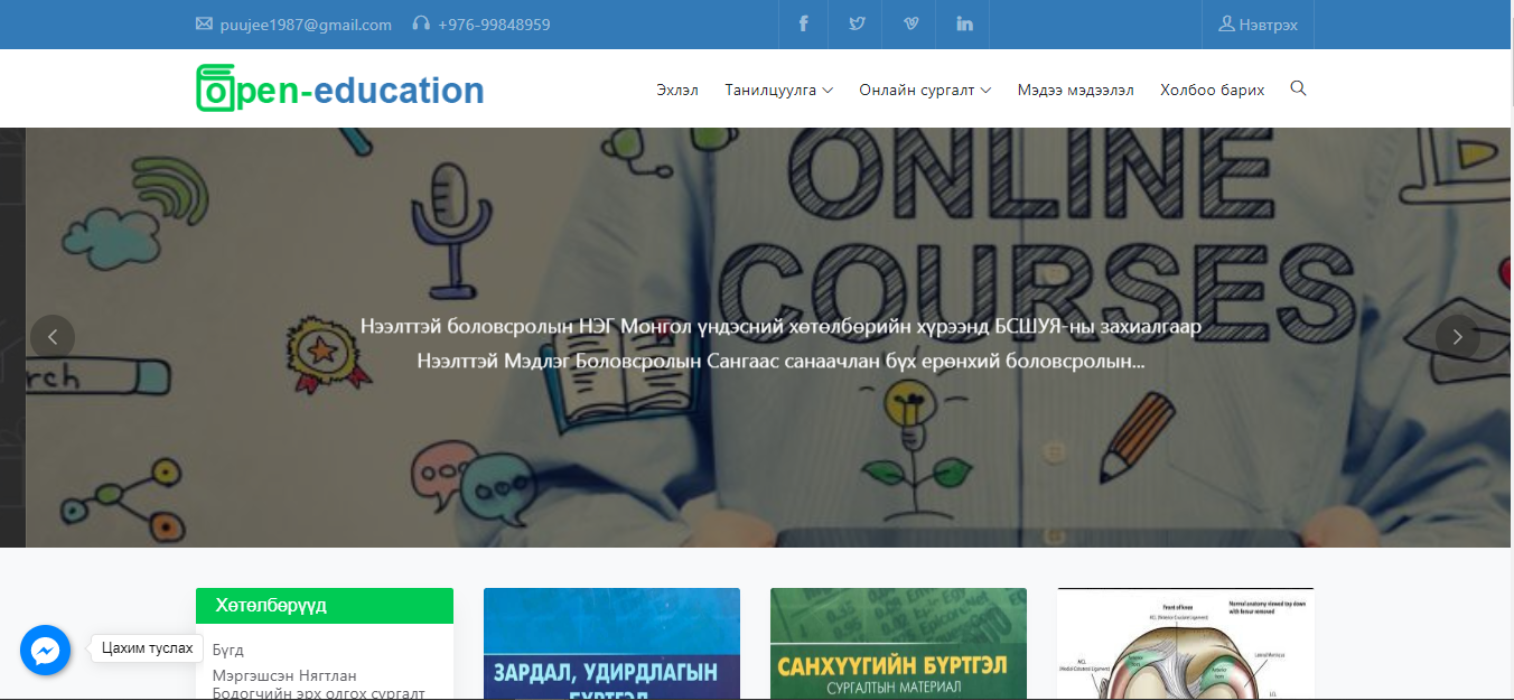Click the Хөтөлбөрүүд green header
This screenshot has width=1514, height=700.
tap(325, 606)
